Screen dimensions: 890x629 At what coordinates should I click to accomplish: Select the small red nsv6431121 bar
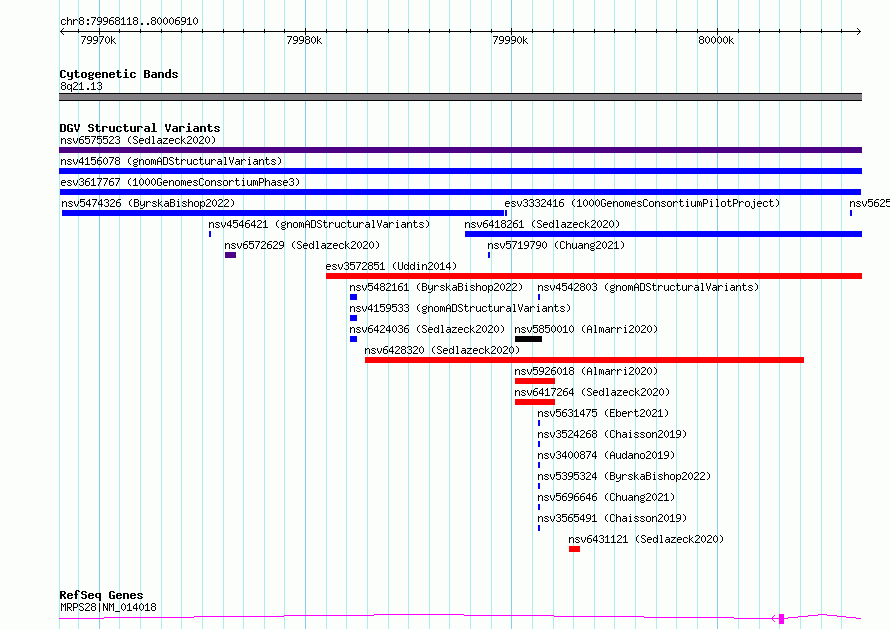tap(574, 550)
